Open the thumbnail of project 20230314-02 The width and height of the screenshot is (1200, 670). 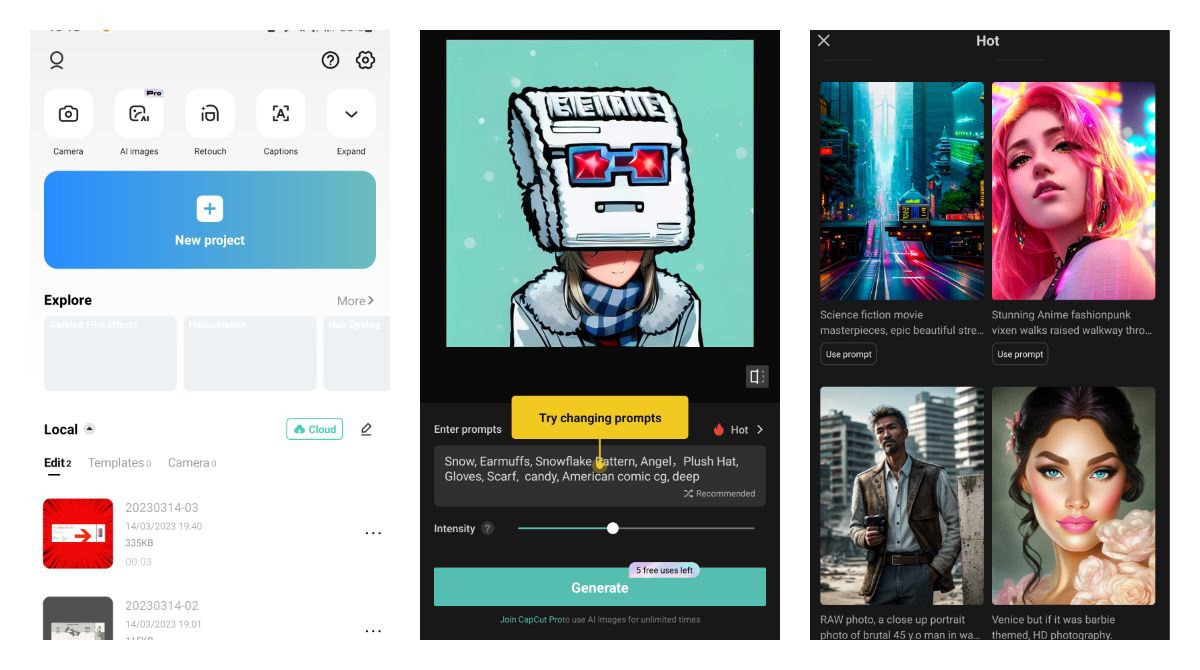pyautogui.click(x=78, y=619)
